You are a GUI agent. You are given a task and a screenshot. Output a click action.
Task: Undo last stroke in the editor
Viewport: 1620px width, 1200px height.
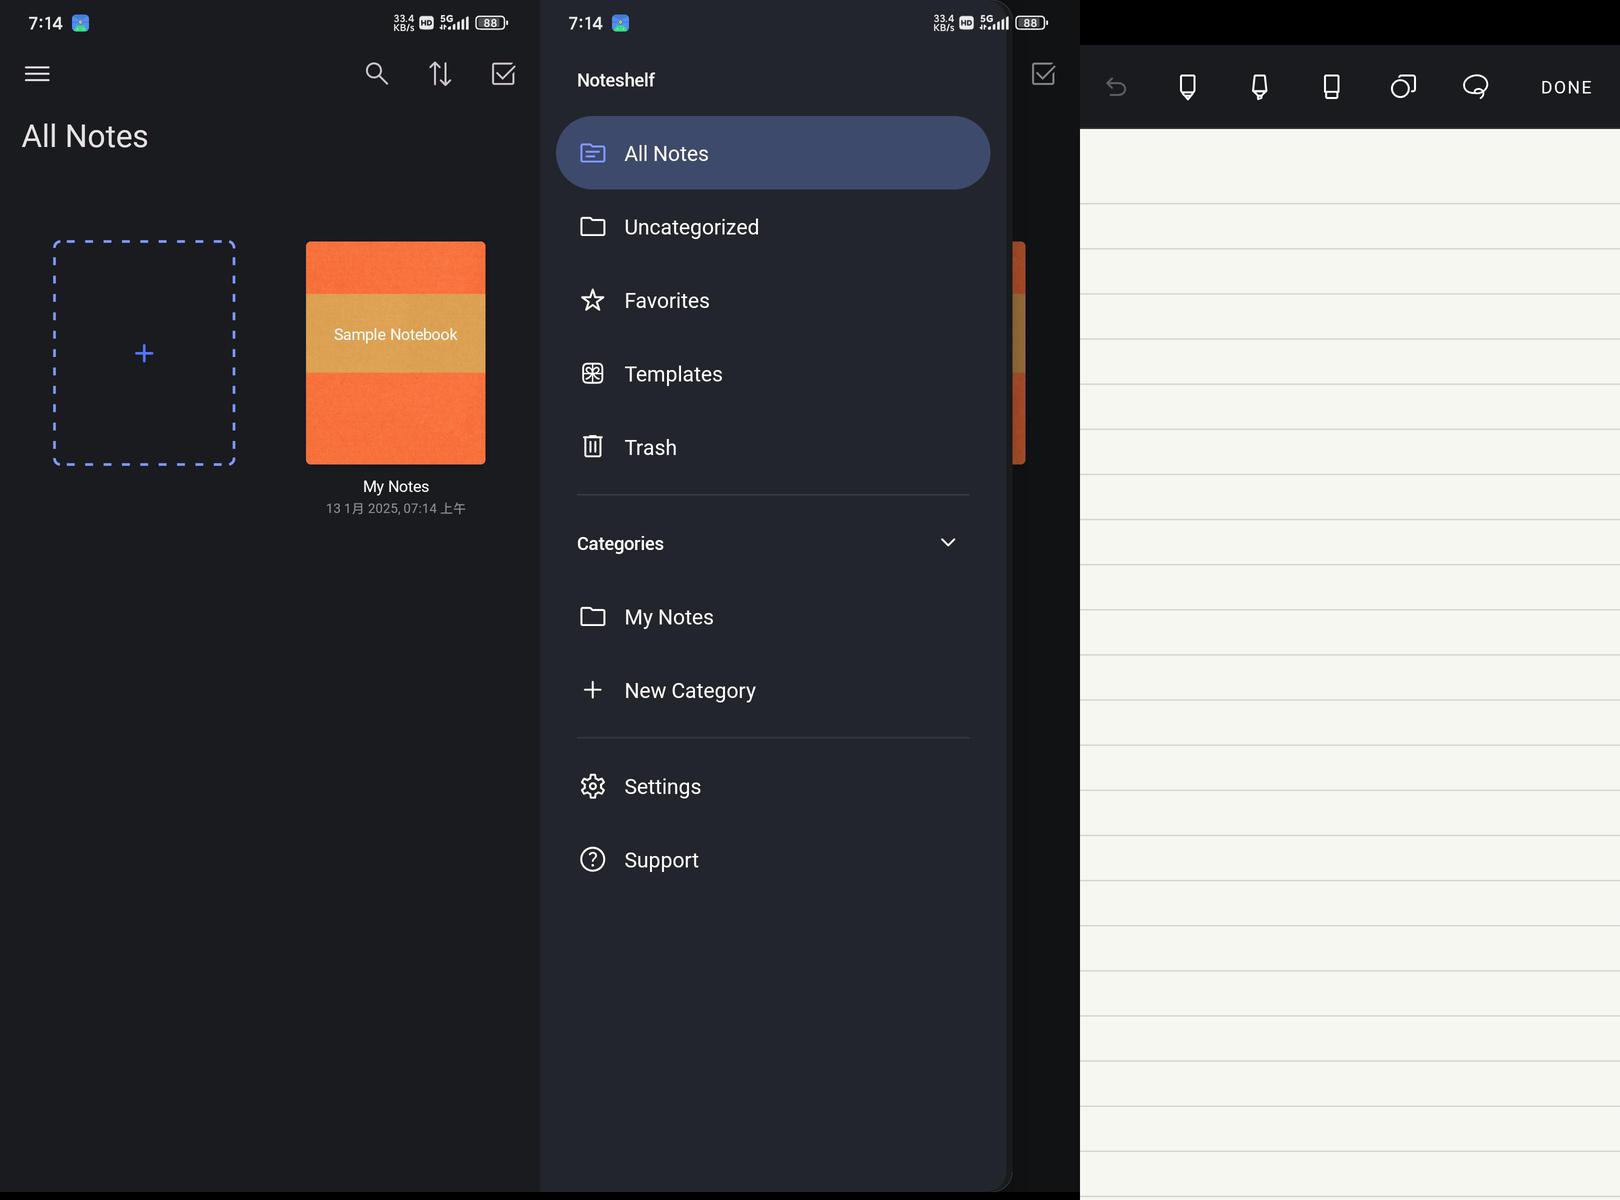[x=1116, y=87]
